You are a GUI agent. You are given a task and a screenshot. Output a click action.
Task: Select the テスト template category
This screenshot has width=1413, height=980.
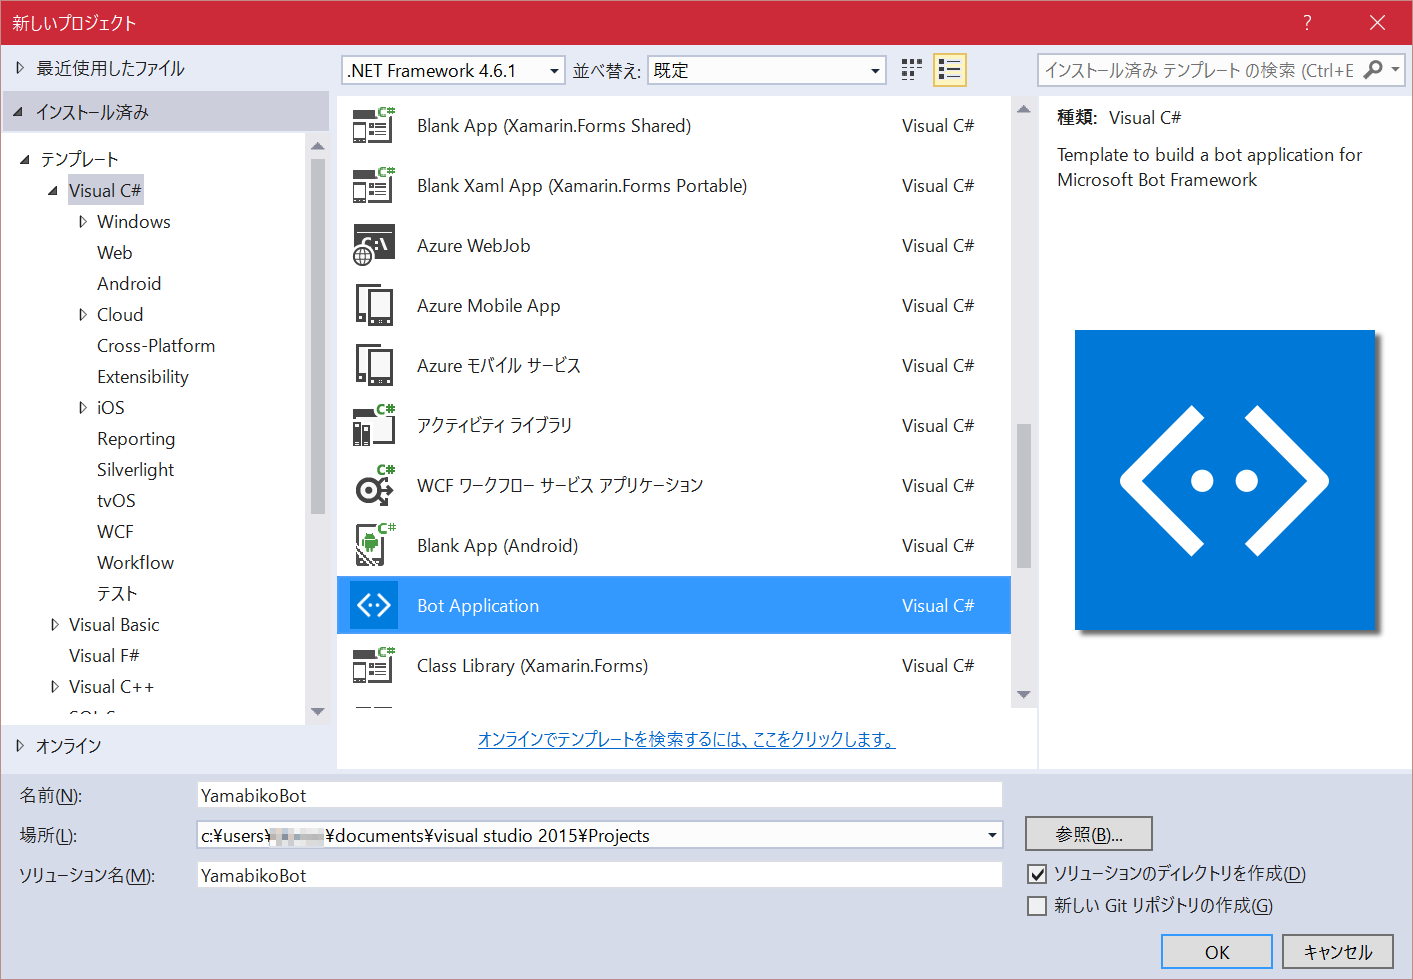coord(117,594)
